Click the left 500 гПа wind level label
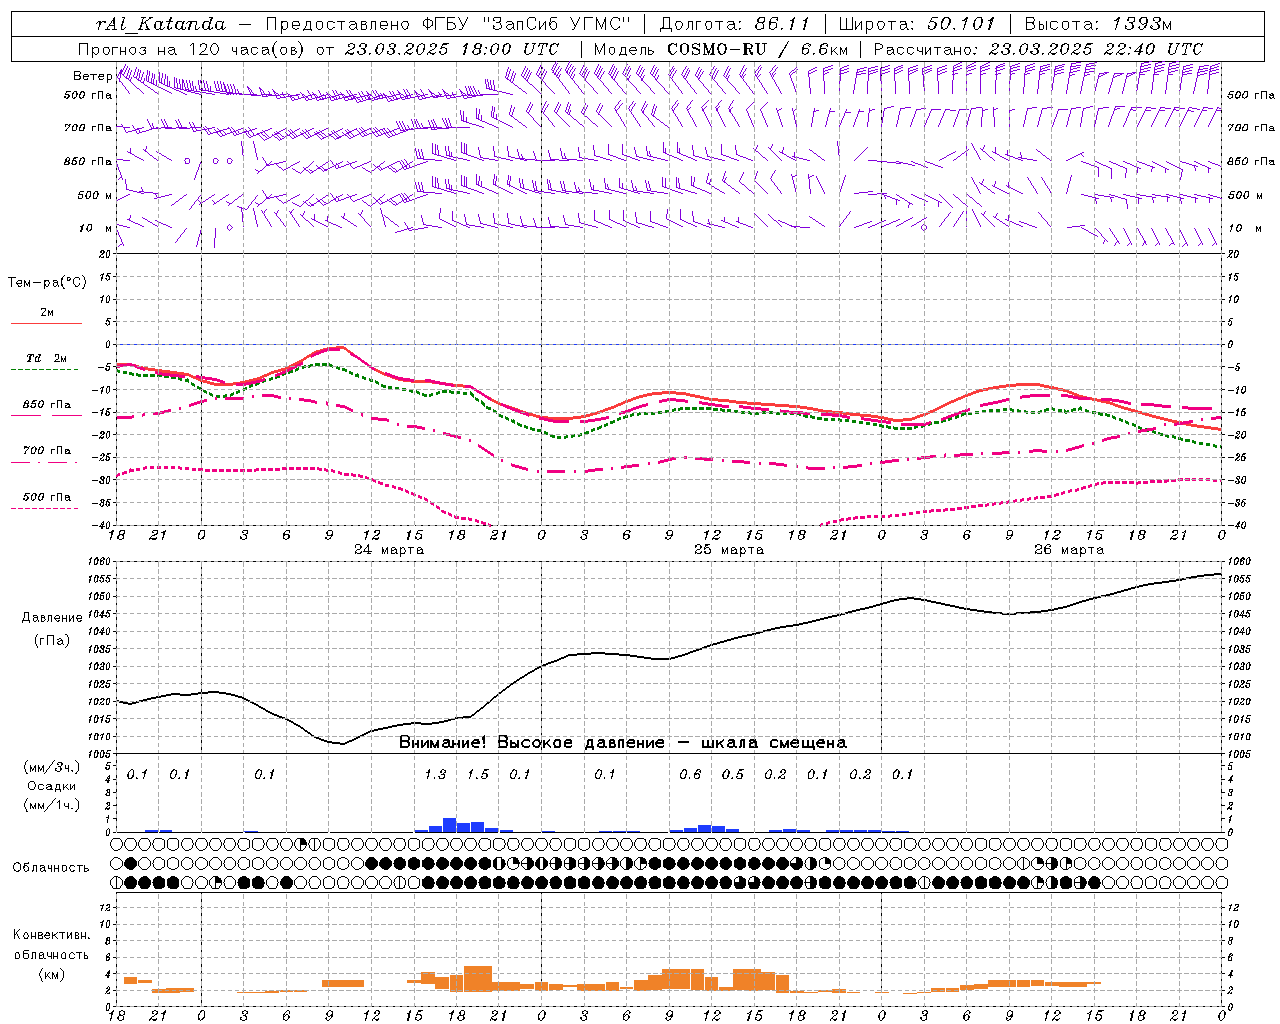Viewport: 1280px width, 1024px height. pos(88,96)
